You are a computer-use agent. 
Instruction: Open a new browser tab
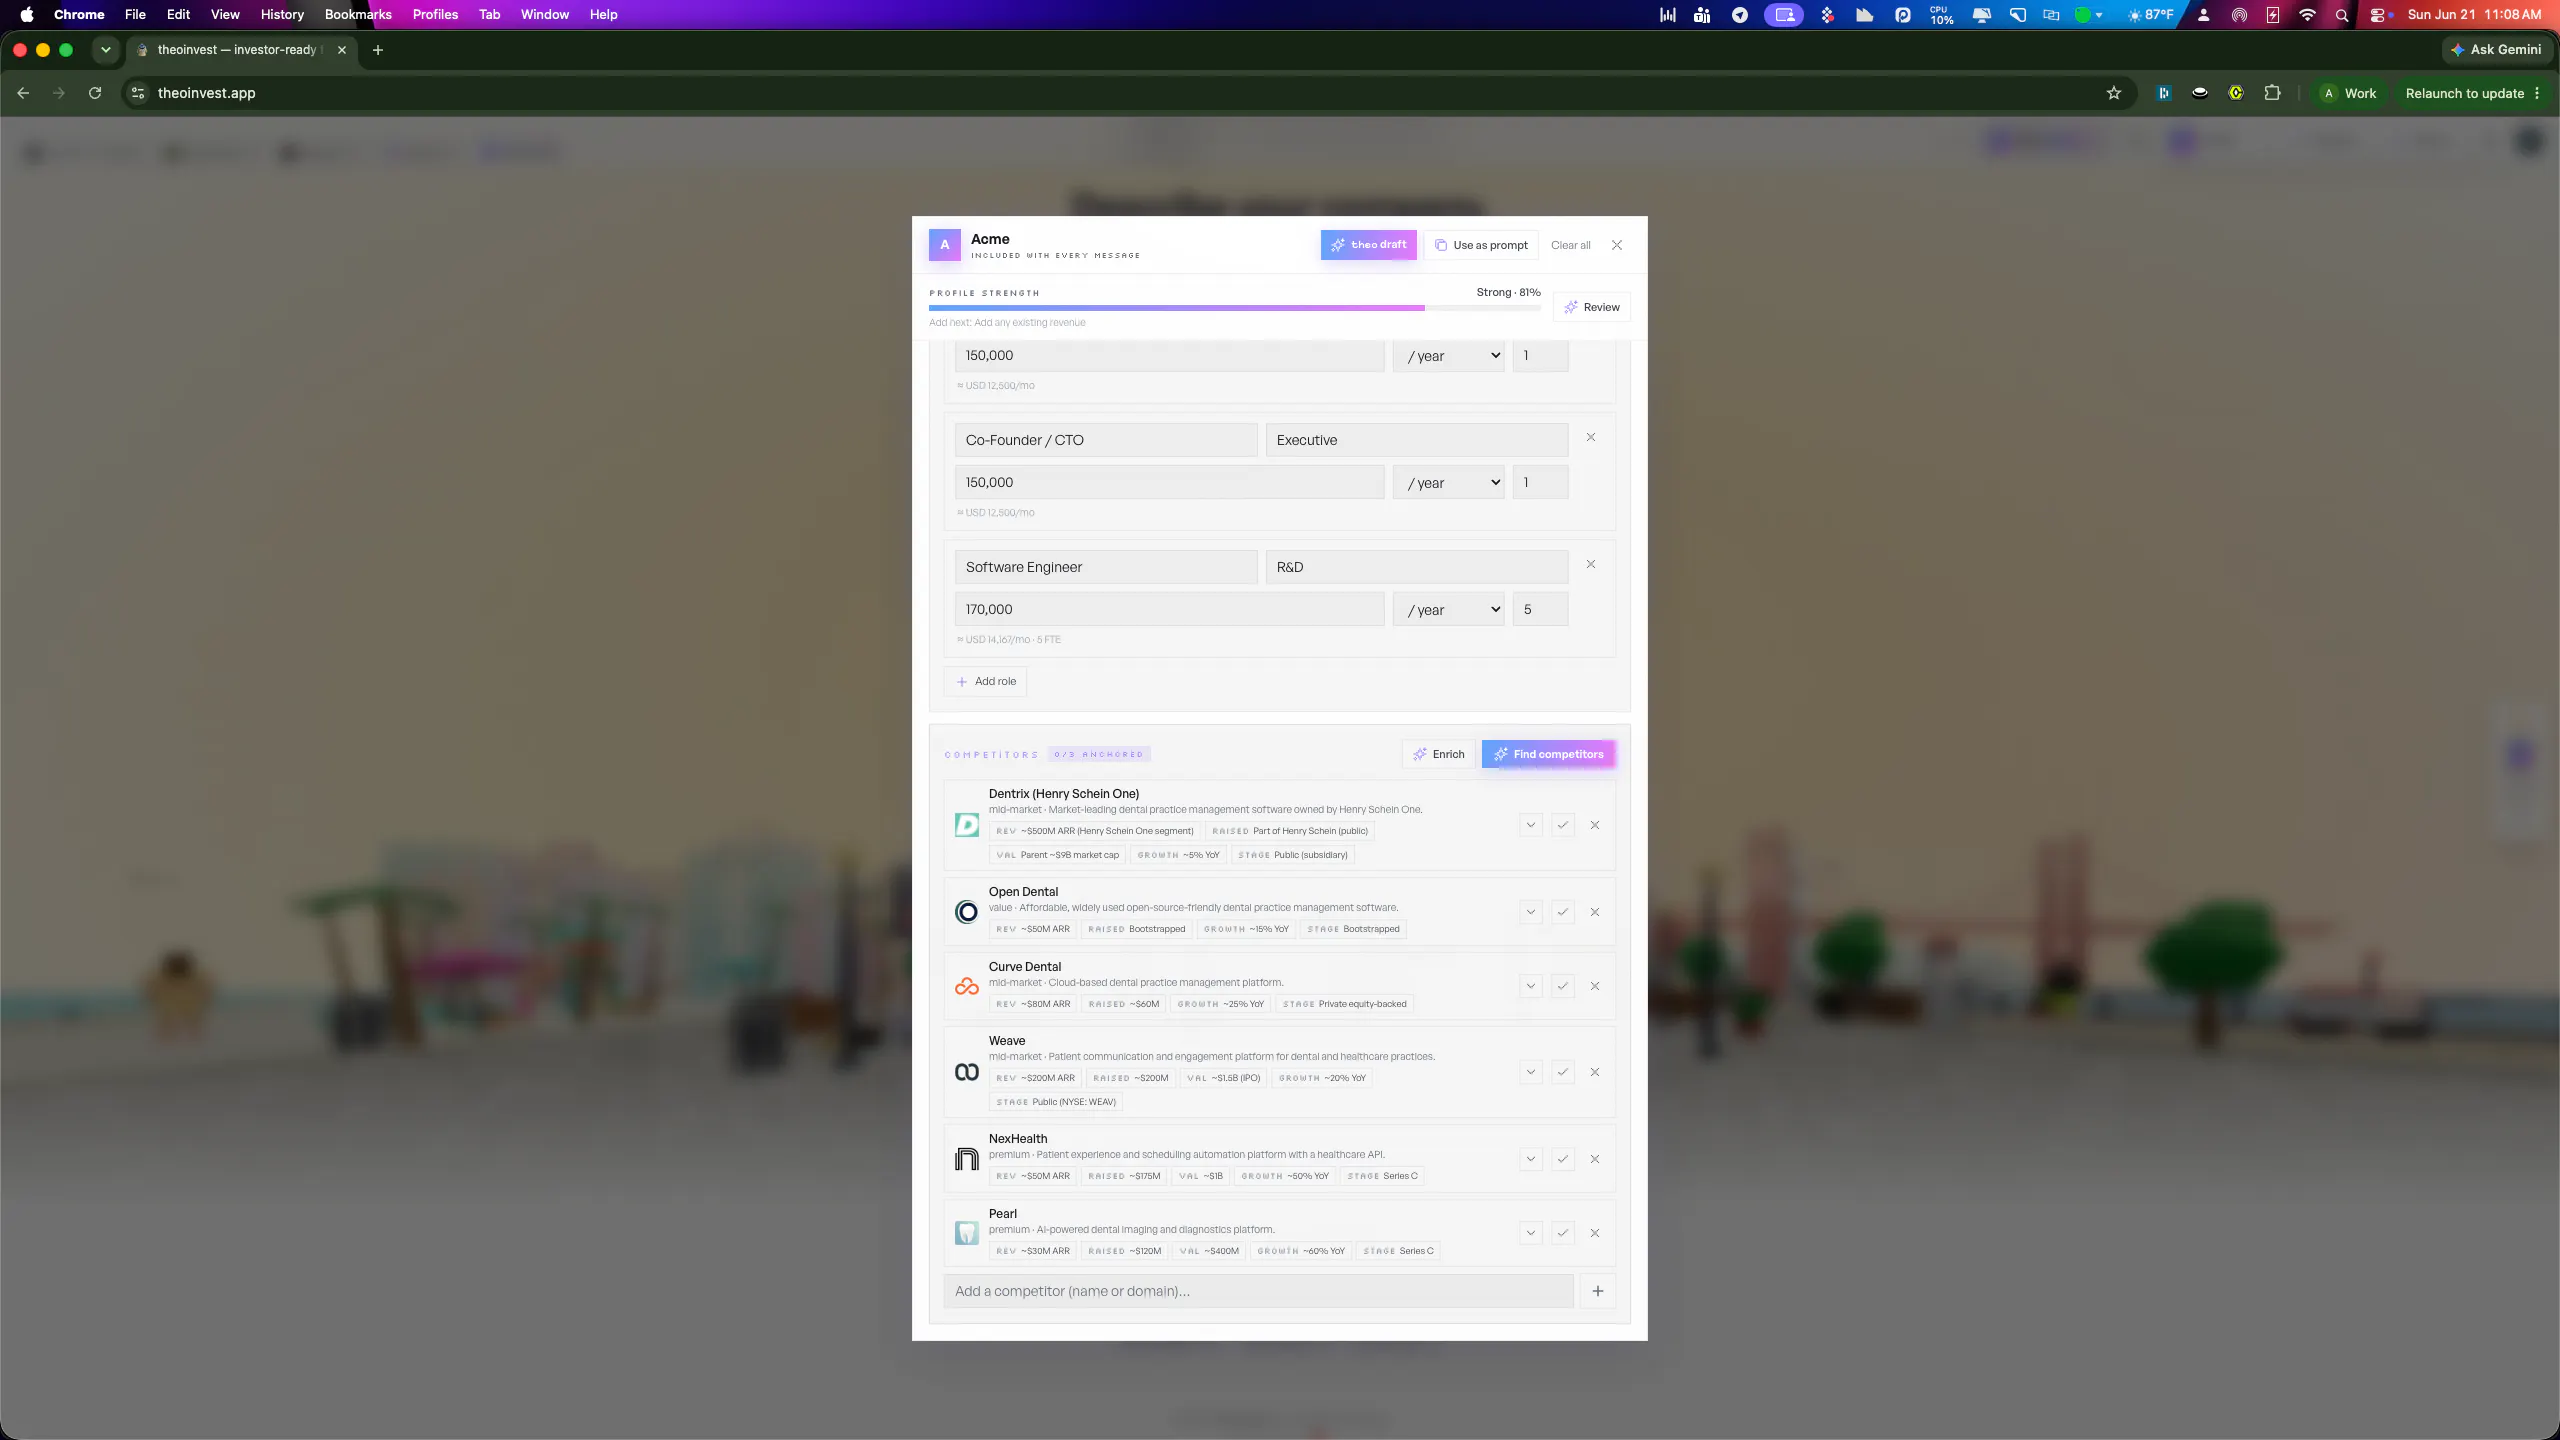tap(378, 50)
